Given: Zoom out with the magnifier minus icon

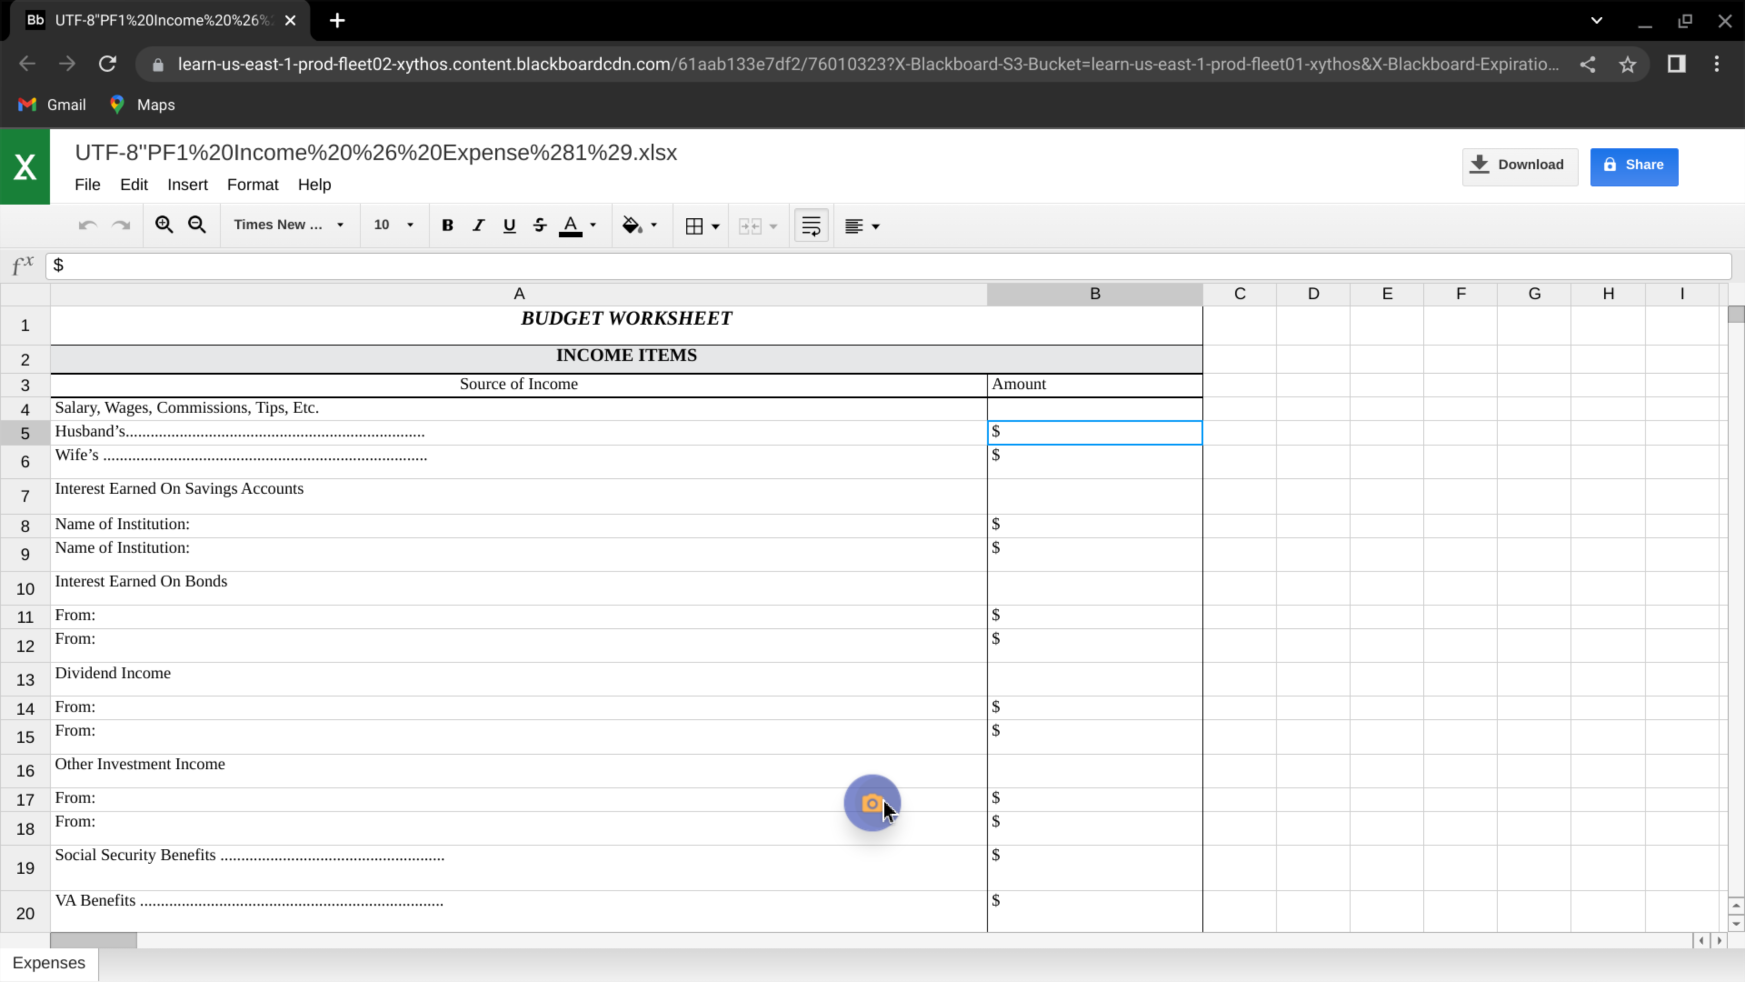Looking at the screenshot, I should pyautogui.click(x=197, y=226).
